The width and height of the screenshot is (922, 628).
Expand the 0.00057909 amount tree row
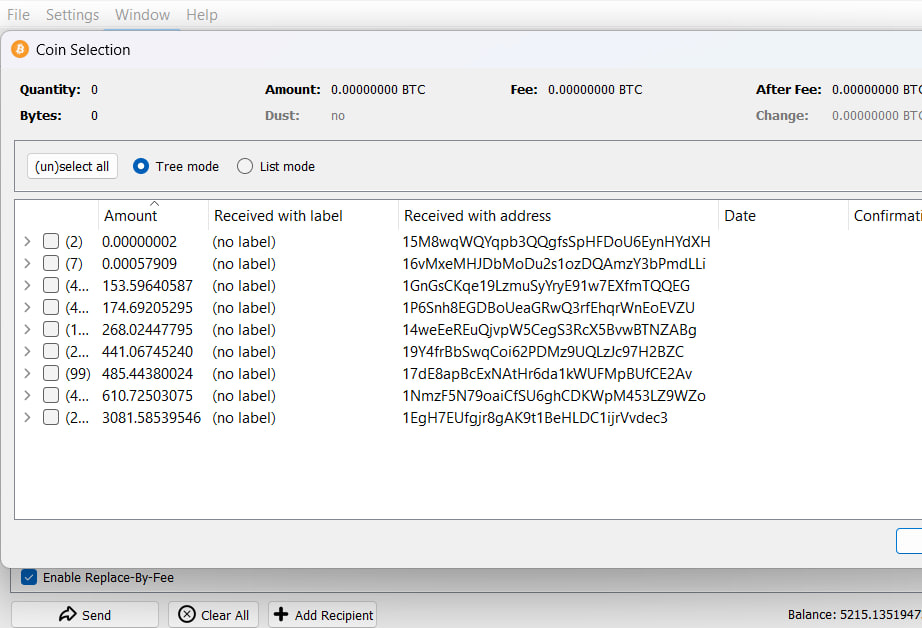tap(27, 263)
